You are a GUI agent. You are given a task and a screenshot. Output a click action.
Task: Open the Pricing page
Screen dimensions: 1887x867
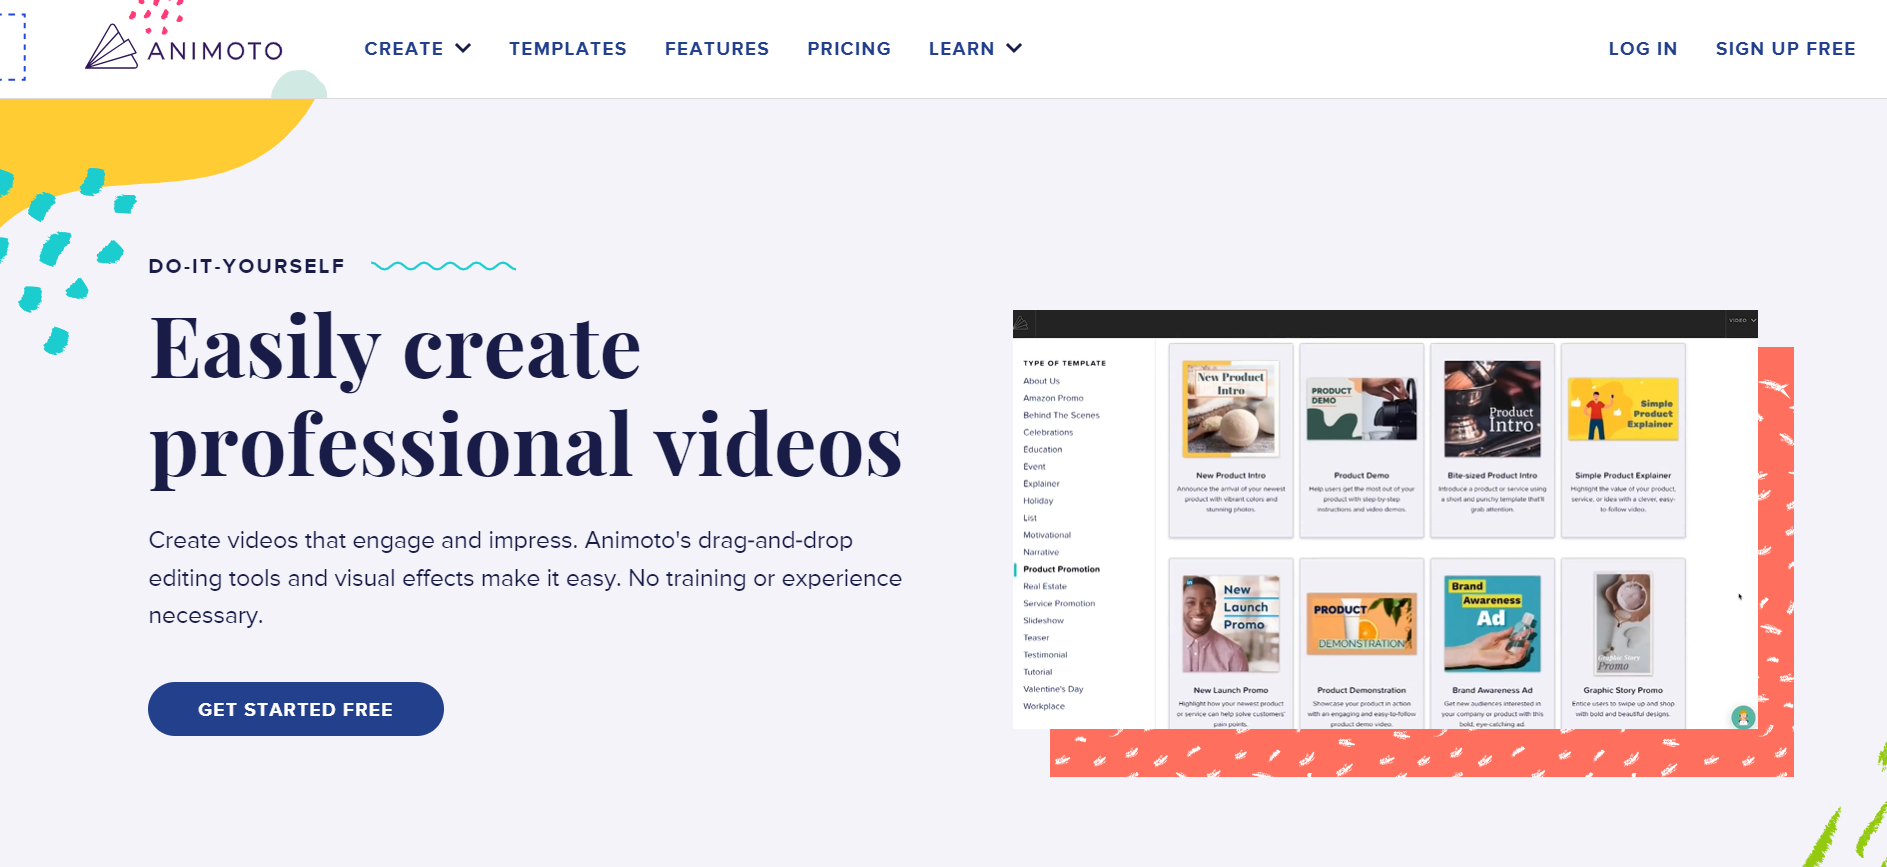[x=849, y=49]
